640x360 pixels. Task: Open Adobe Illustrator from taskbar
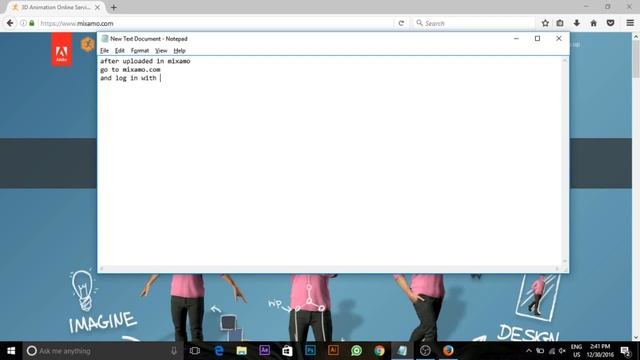333,351
